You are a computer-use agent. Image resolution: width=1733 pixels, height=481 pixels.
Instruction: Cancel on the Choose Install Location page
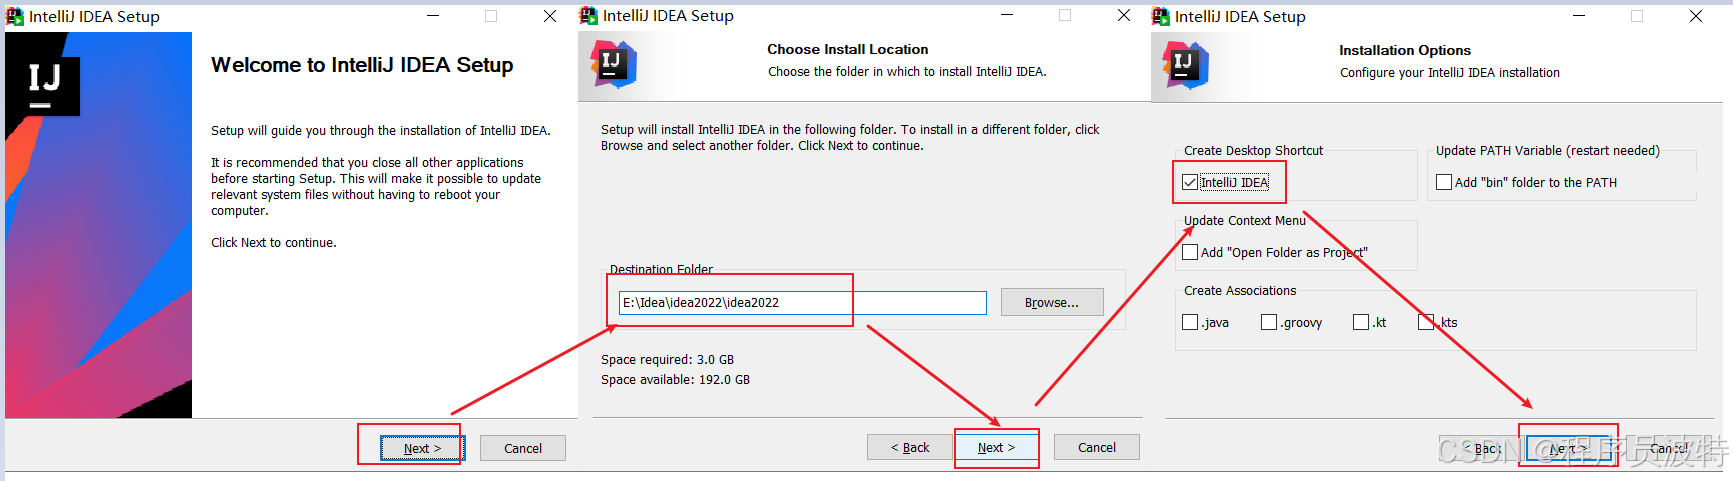point(1096,447)
